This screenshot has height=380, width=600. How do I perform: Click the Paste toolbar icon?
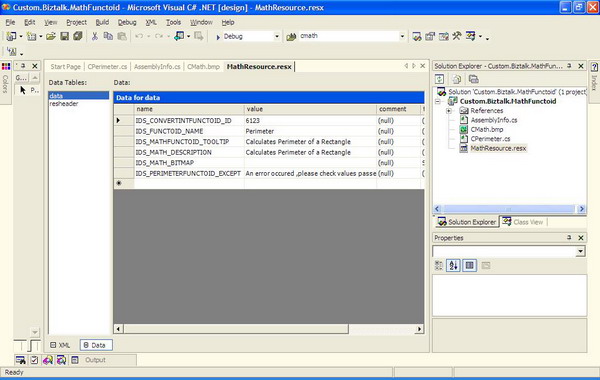tap(122, 36)
